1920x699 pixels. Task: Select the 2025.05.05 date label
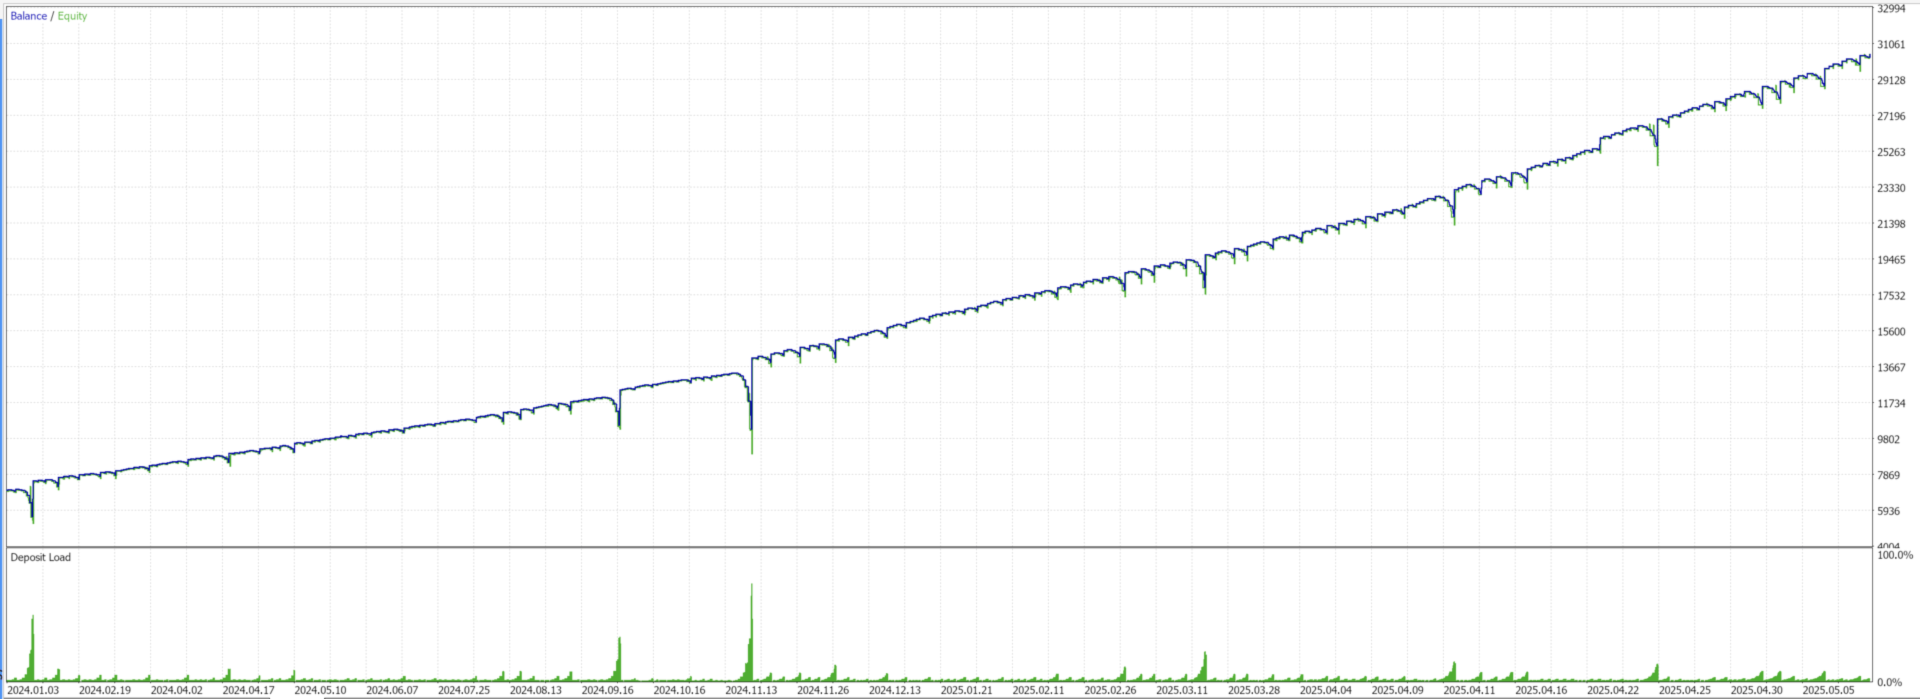click(1829, 690)
